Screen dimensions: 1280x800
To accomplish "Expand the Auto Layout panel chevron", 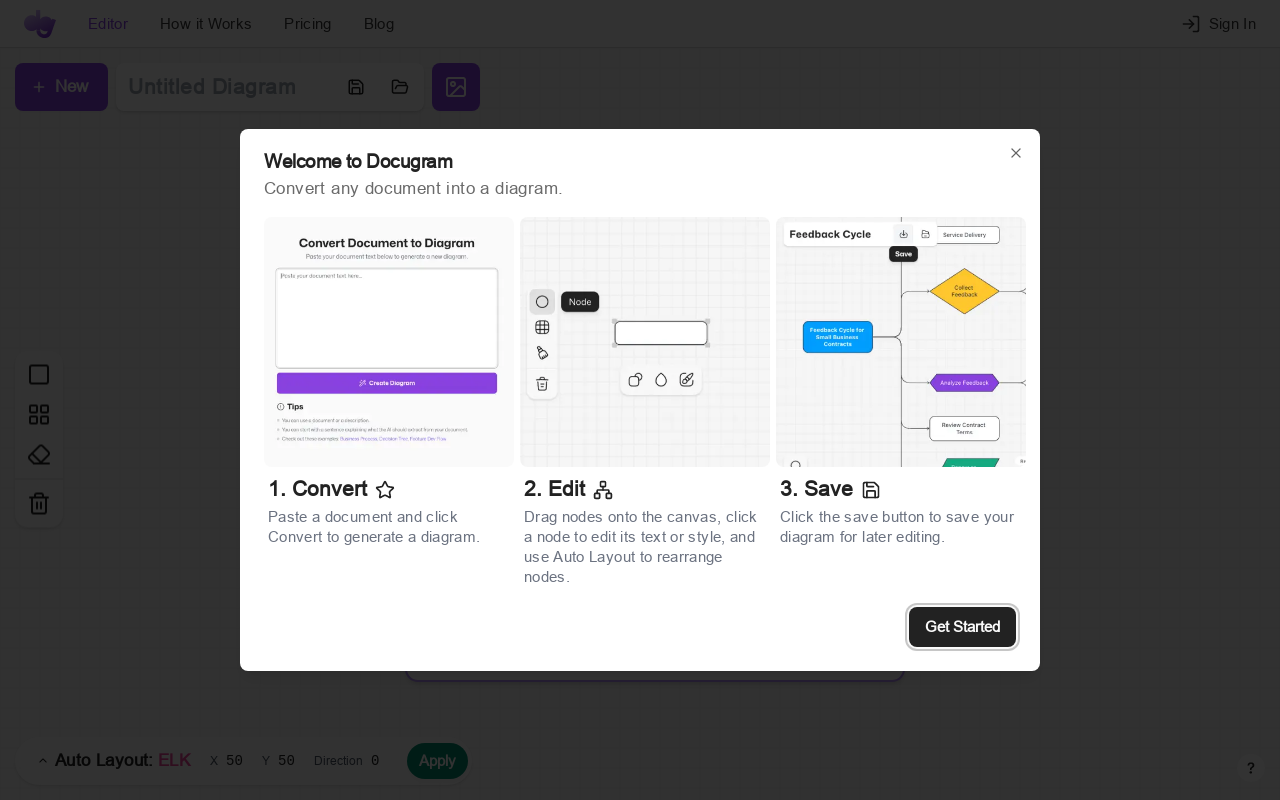I will (x=42, y=761).
